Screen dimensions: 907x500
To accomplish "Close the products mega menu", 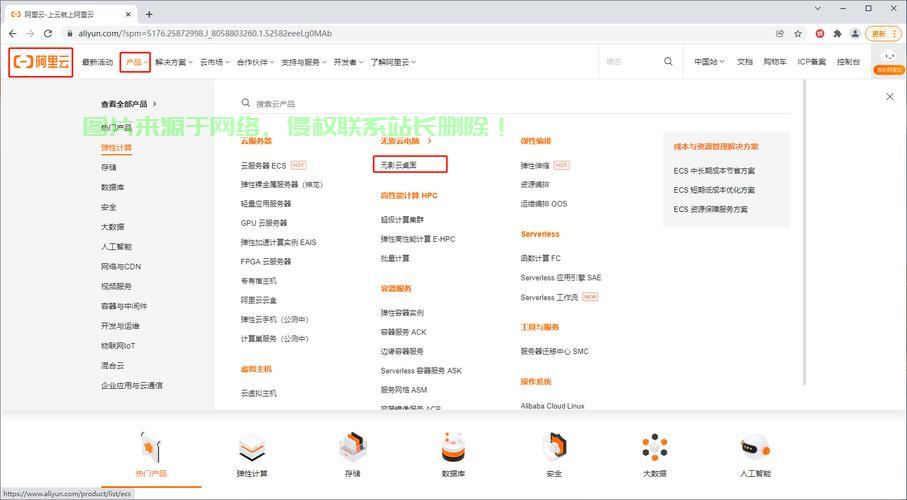I will click(x=890, y=97).
